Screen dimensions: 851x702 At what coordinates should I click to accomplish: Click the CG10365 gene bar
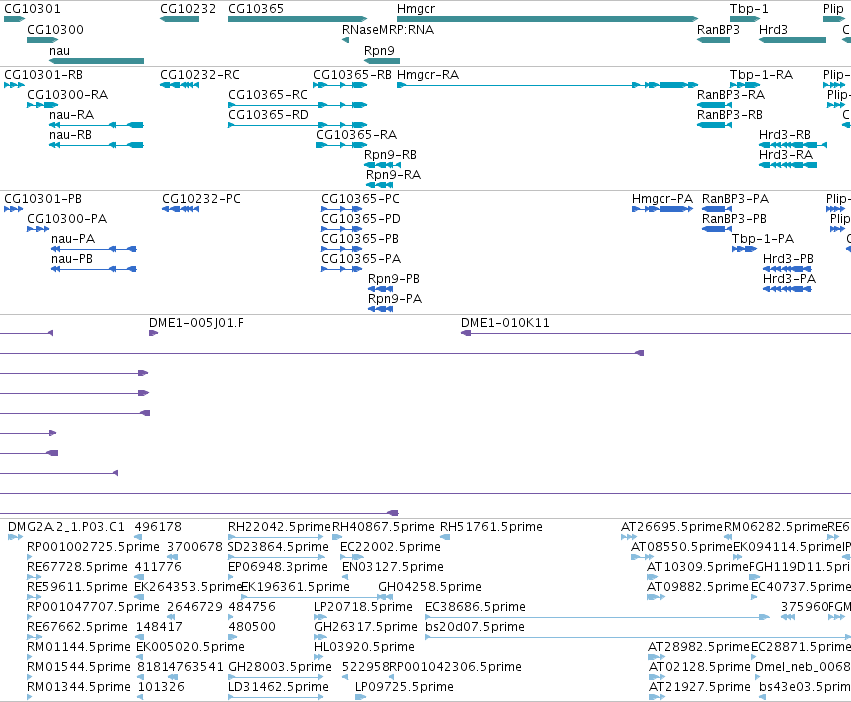coord(297,19)
